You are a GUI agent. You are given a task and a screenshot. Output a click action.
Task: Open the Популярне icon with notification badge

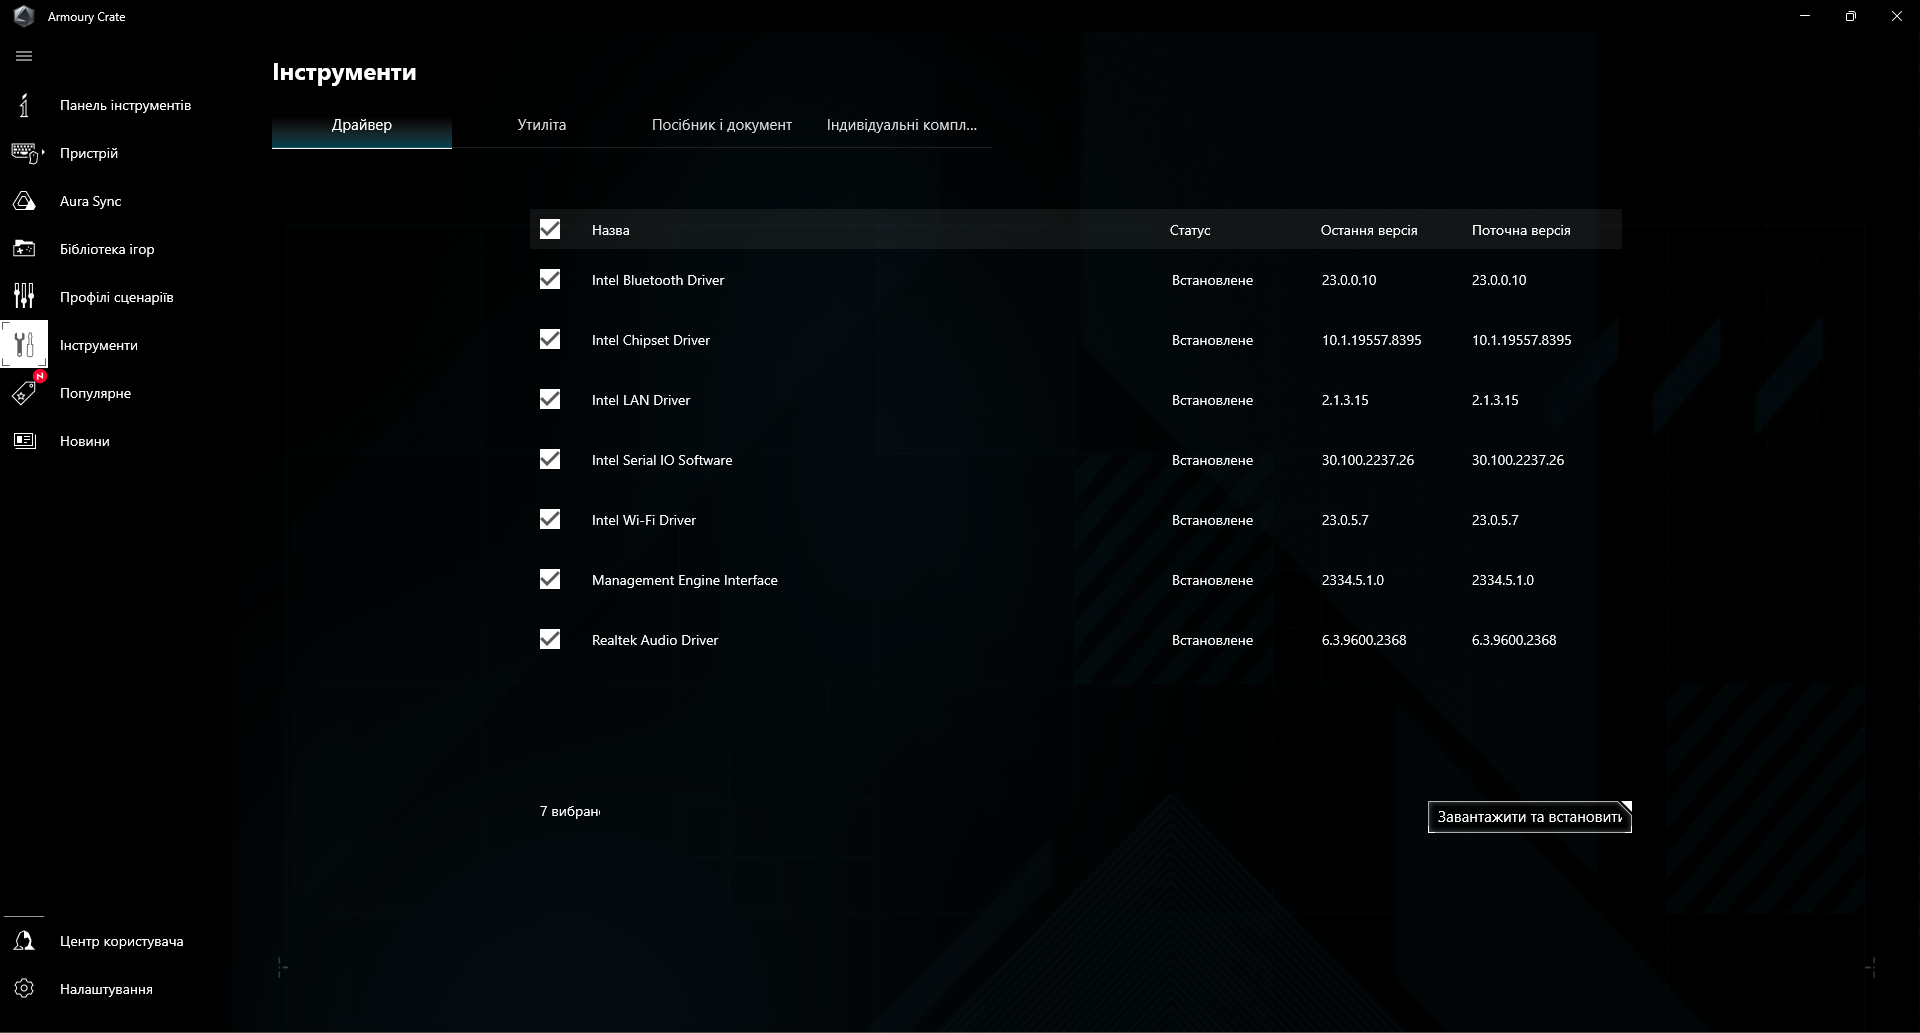tap(24, 393)
